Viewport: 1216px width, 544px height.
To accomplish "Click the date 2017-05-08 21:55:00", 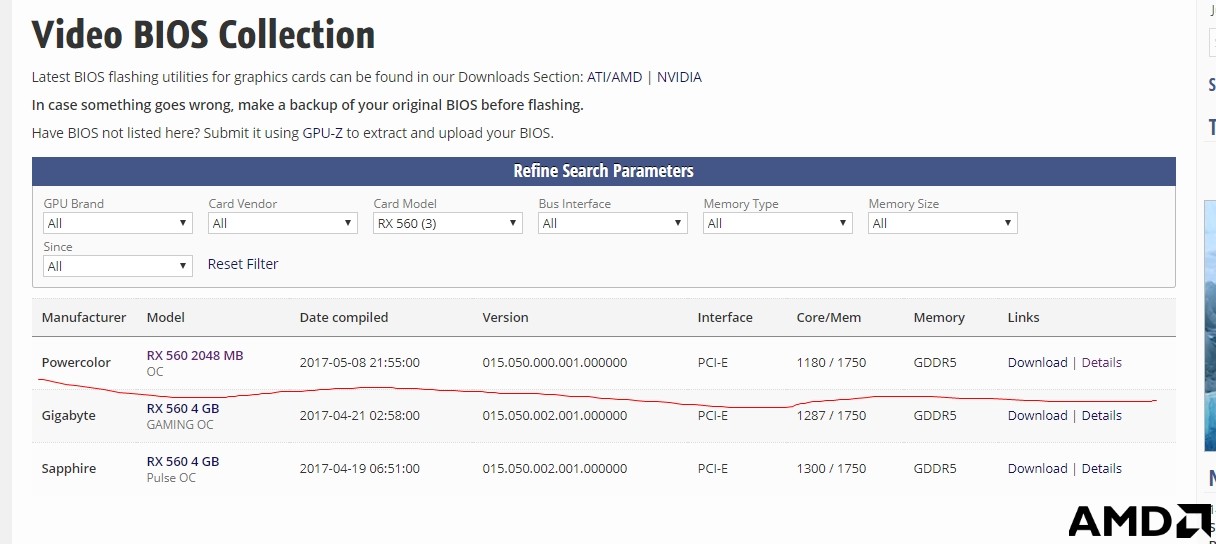I will (x=360, y=362).
